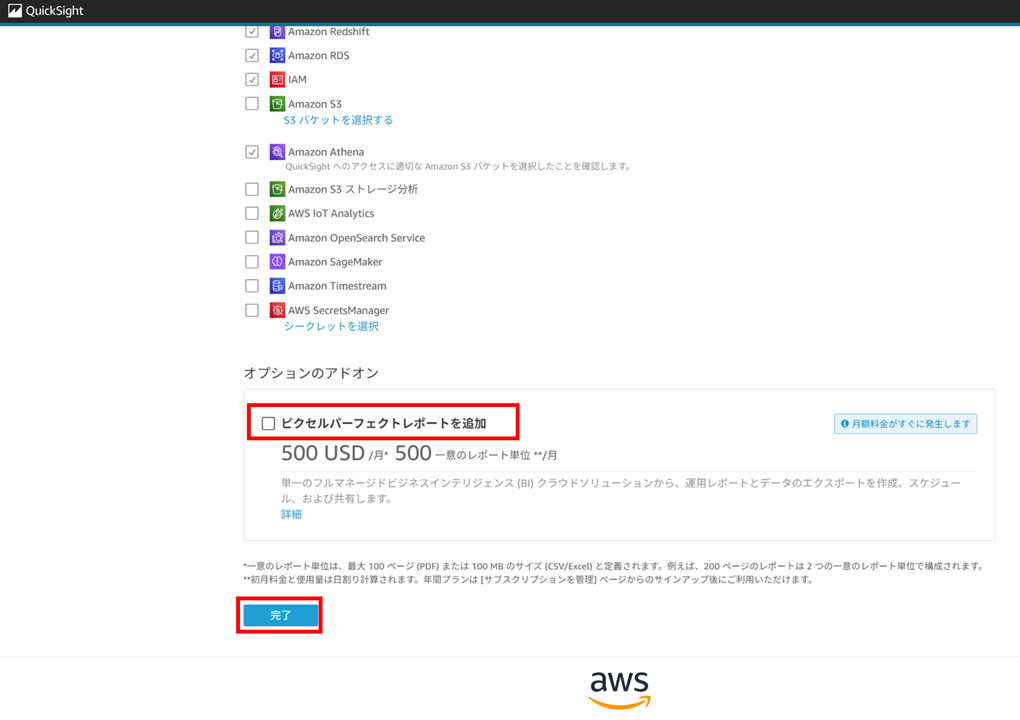Open the 詳細 link for add-on

pos(291,514)
